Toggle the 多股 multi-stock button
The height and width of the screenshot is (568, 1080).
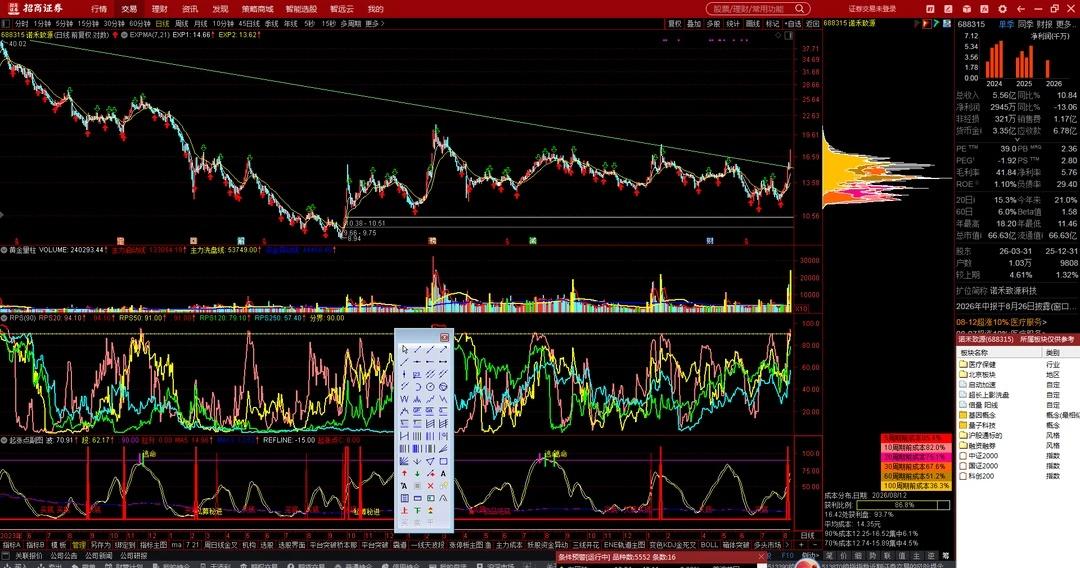[714, 23]
